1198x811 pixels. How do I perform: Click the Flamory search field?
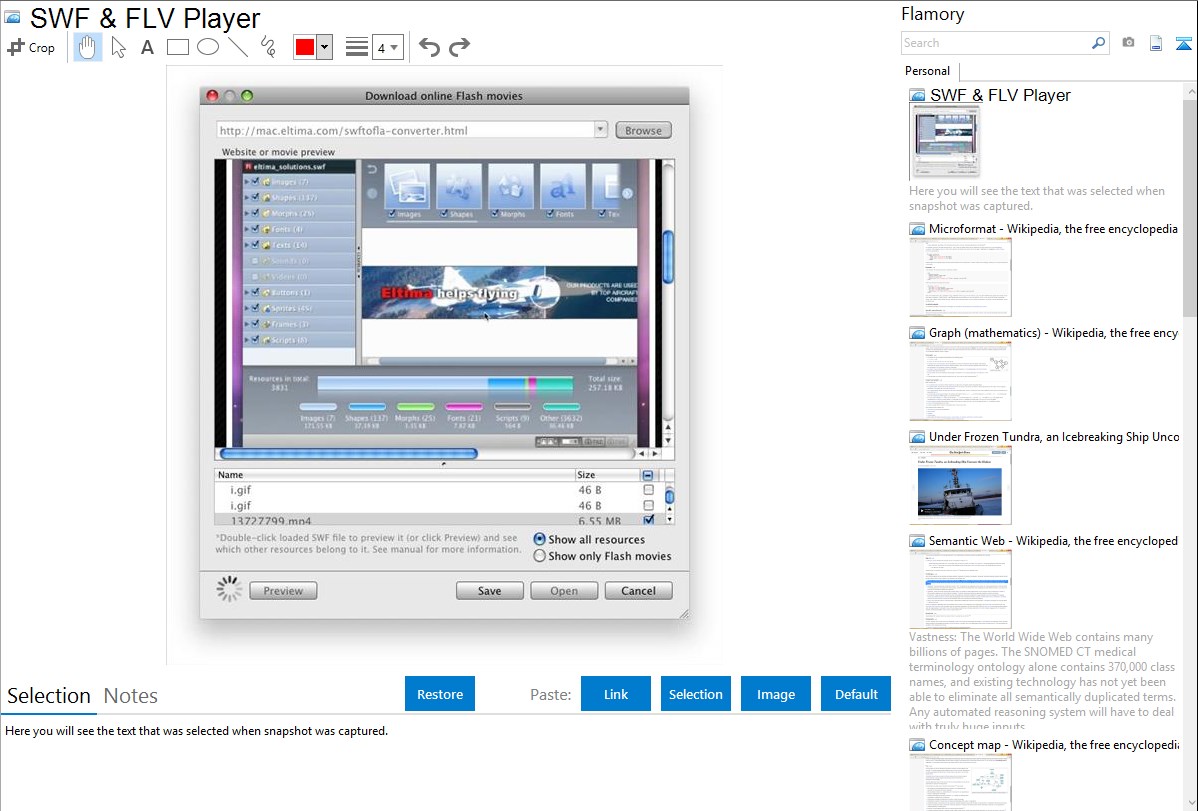(995, 43)
